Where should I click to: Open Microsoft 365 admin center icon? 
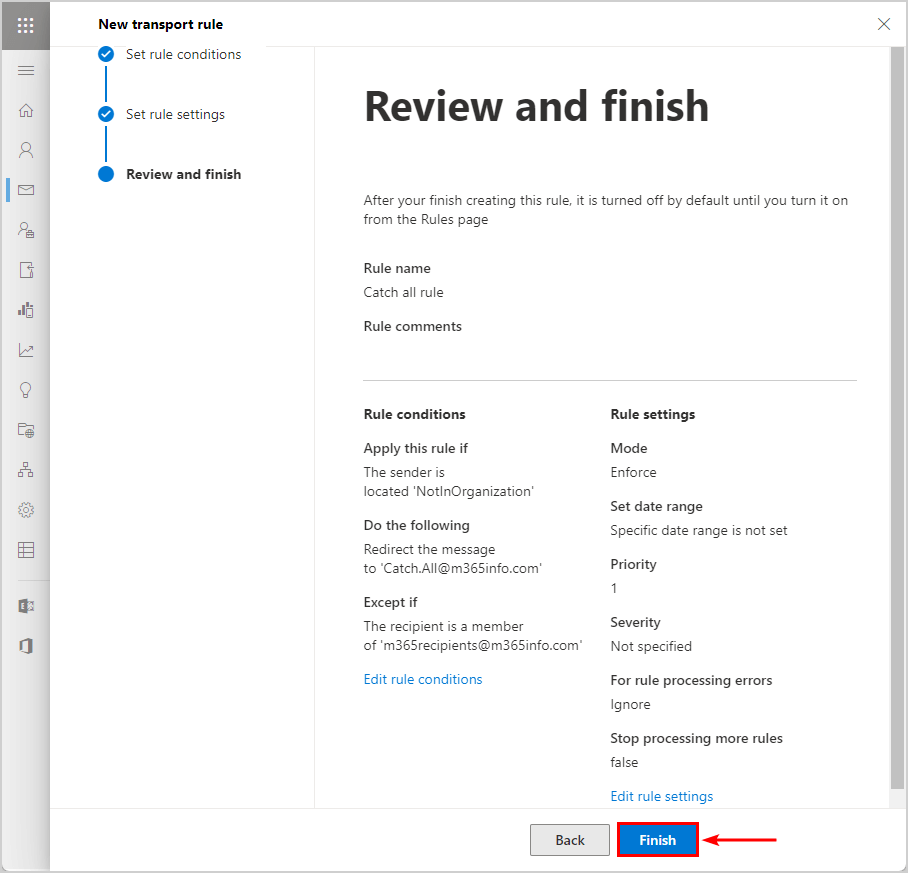(25, 646)
